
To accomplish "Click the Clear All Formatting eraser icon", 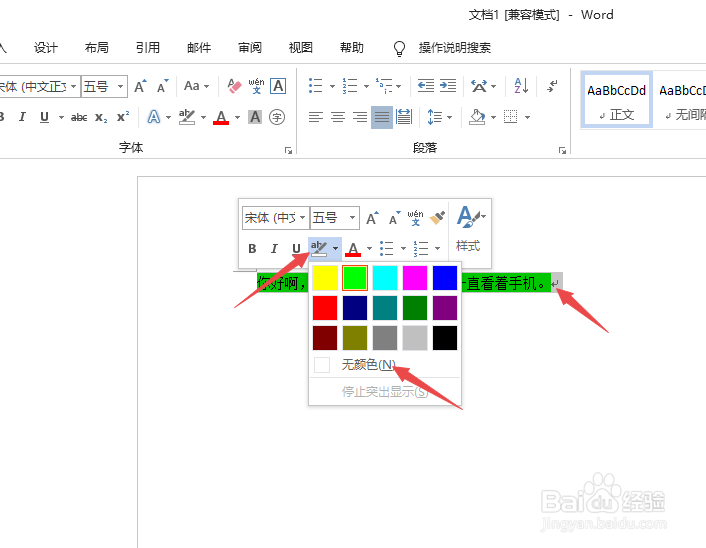I will tap(234, 86).
